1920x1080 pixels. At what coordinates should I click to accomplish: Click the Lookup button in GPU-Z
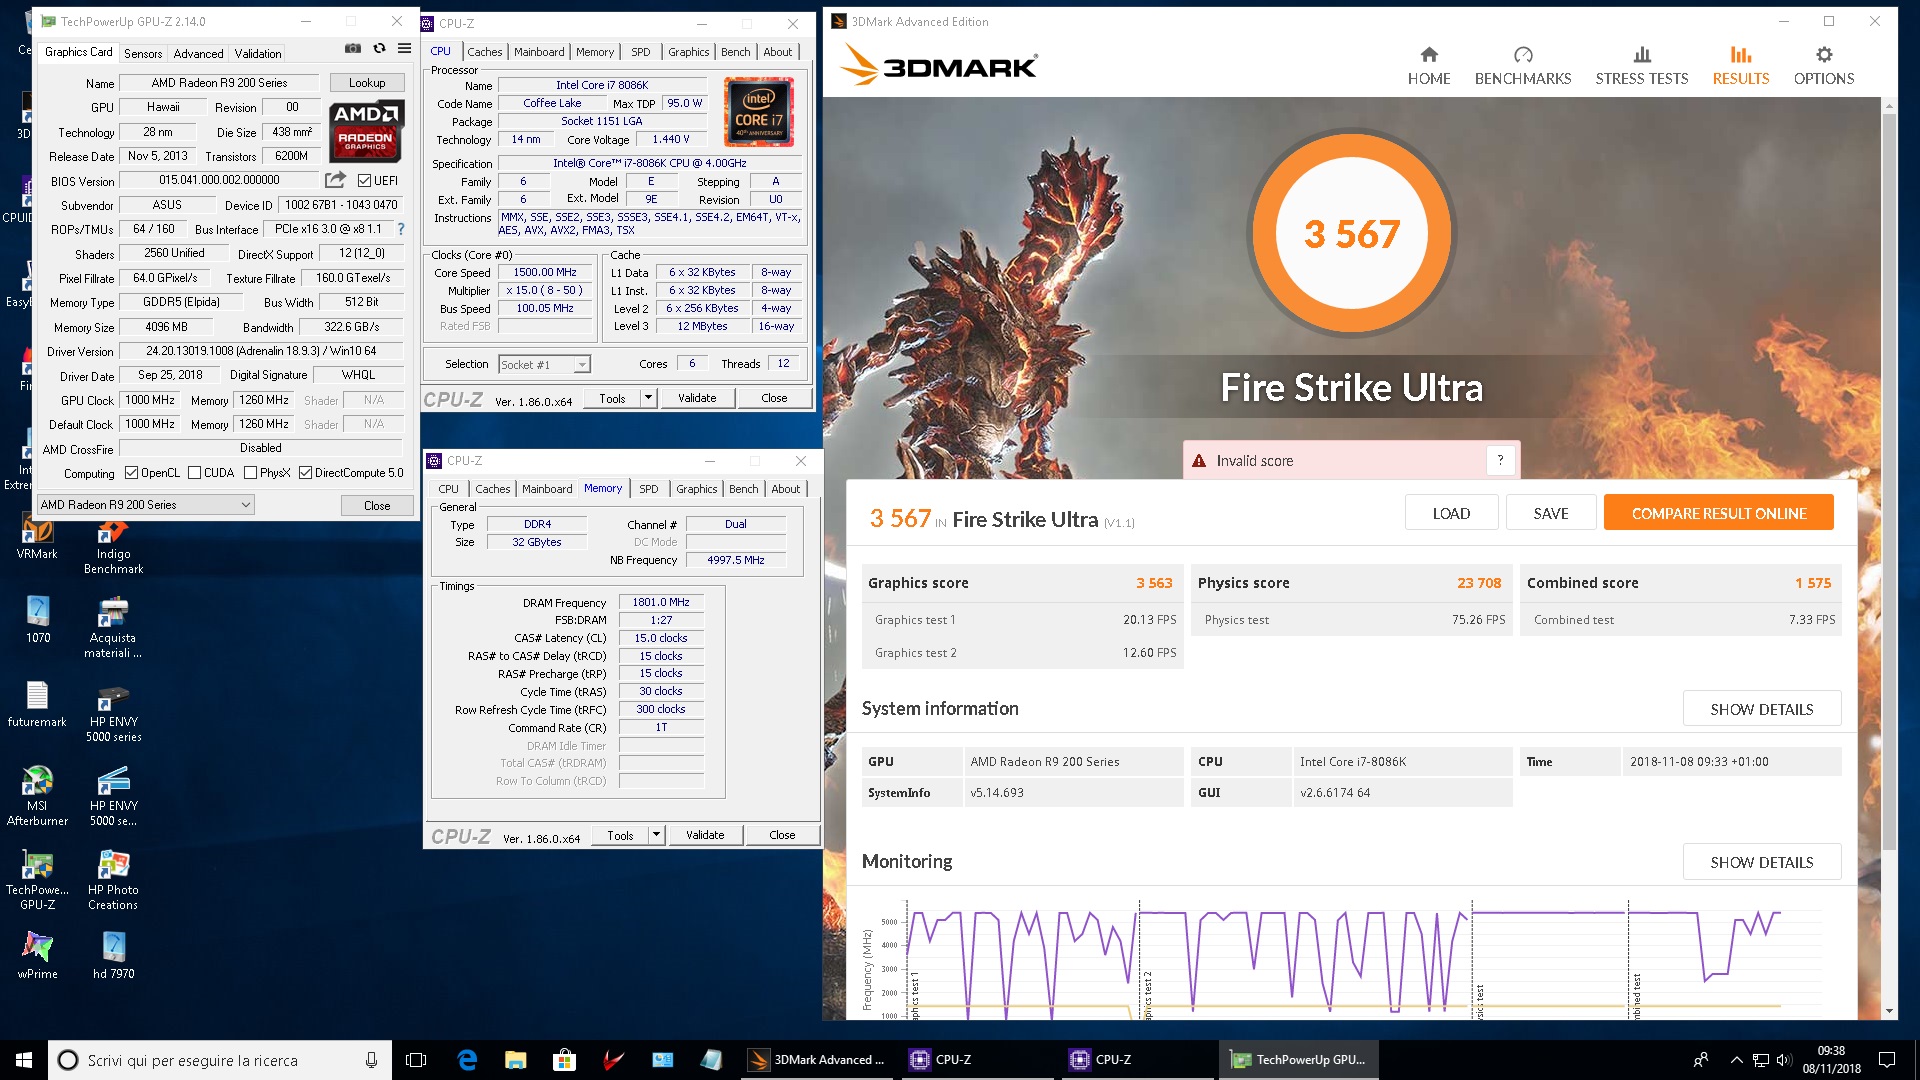(367, 83)
